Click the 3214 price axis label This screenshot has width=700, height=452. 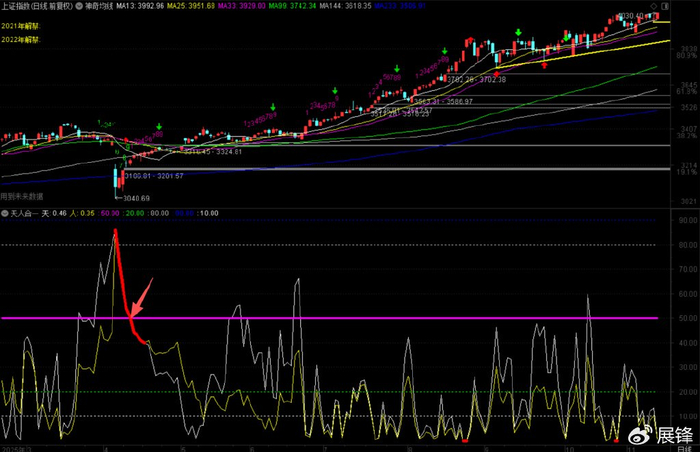click(x=689, y=166)
